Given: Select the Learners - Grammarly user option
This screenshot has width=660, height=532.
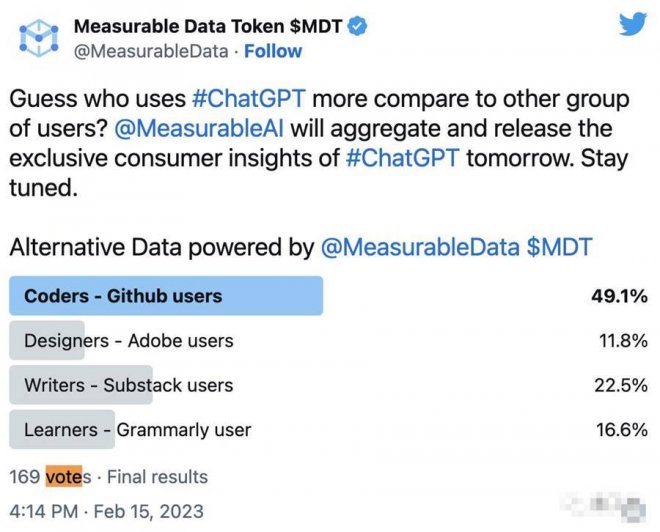Looking at the screenshot, I should click(x=137, y=430).
